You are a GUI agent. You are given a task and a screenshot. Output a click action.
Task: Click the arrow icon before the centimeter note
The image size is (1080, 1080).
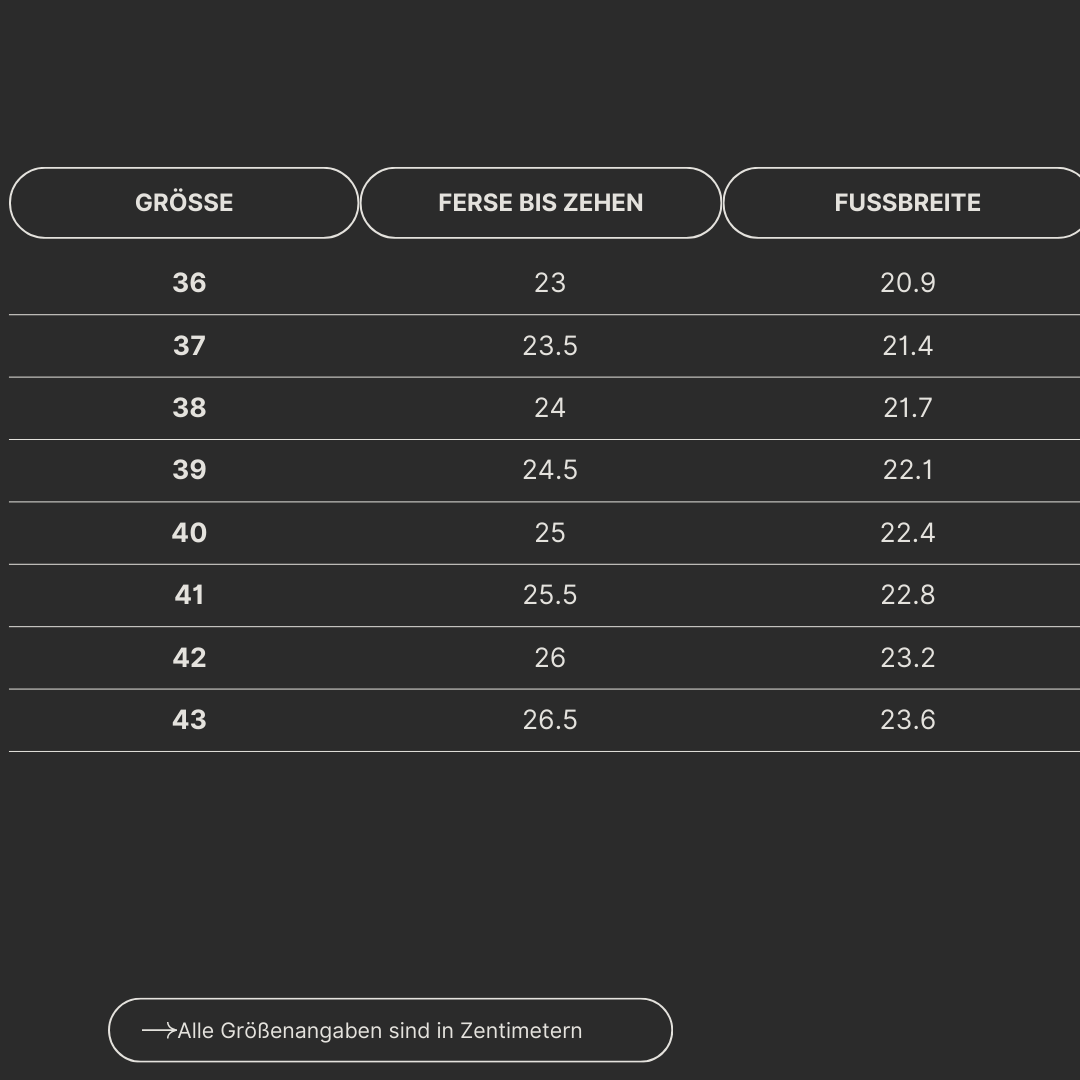[x=159, y=1030]
